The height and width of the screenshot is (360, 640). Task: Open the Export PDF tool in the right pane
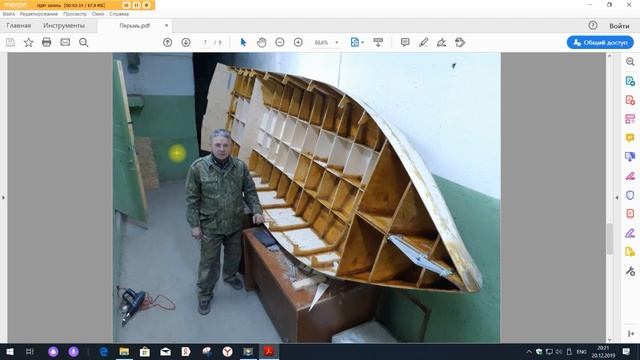coord(630,81)
